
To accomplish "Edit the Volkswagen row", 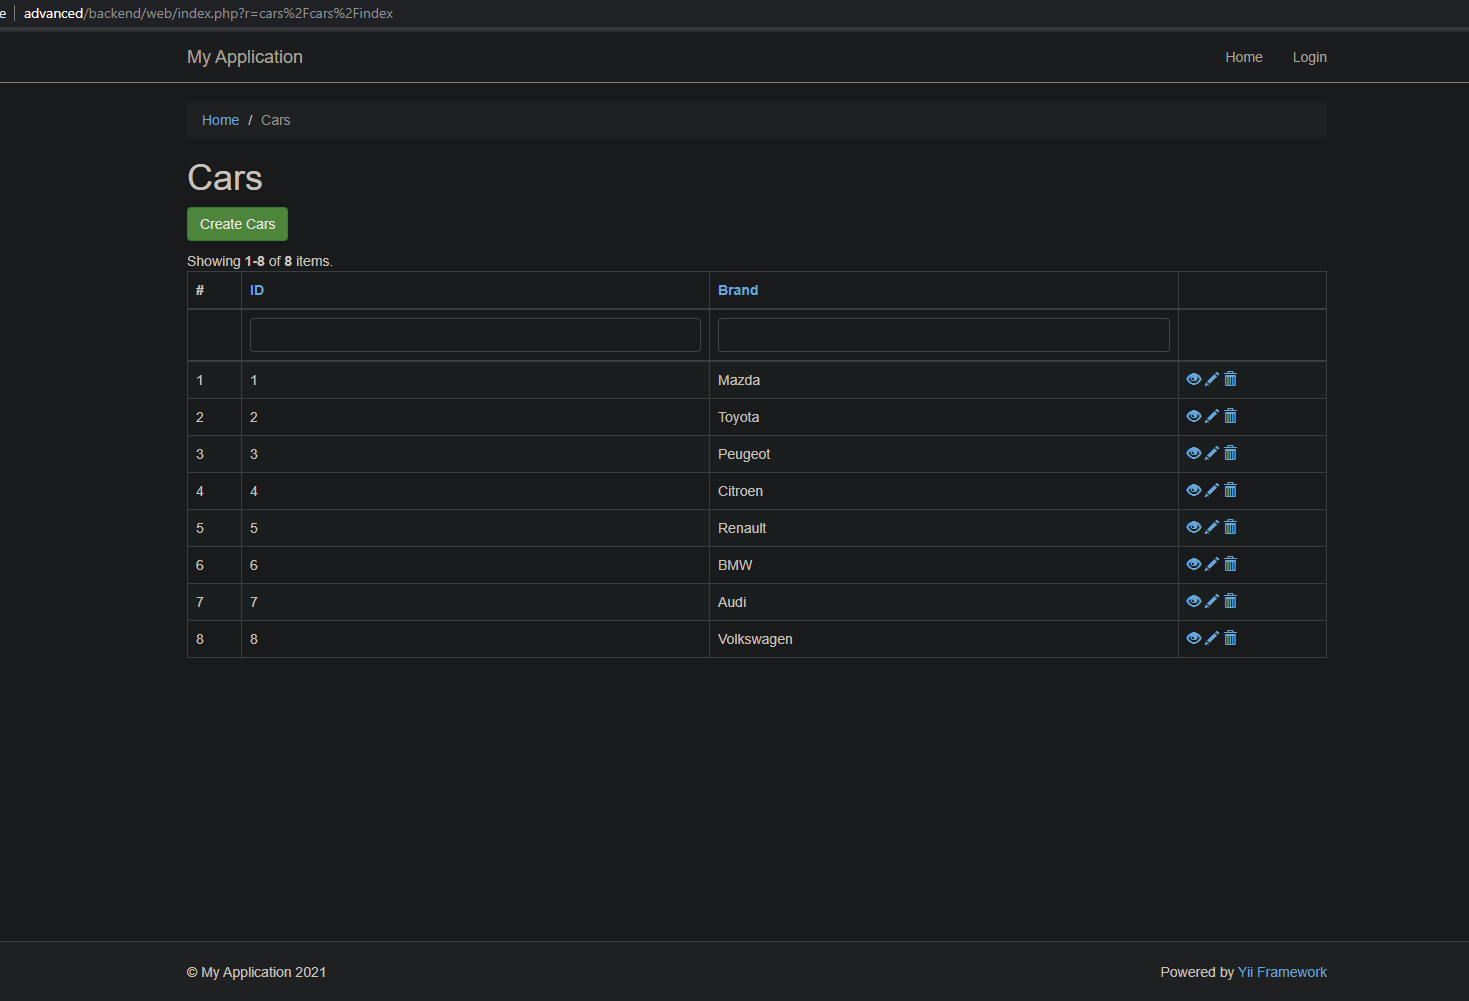I will (x=1212, y=638).
